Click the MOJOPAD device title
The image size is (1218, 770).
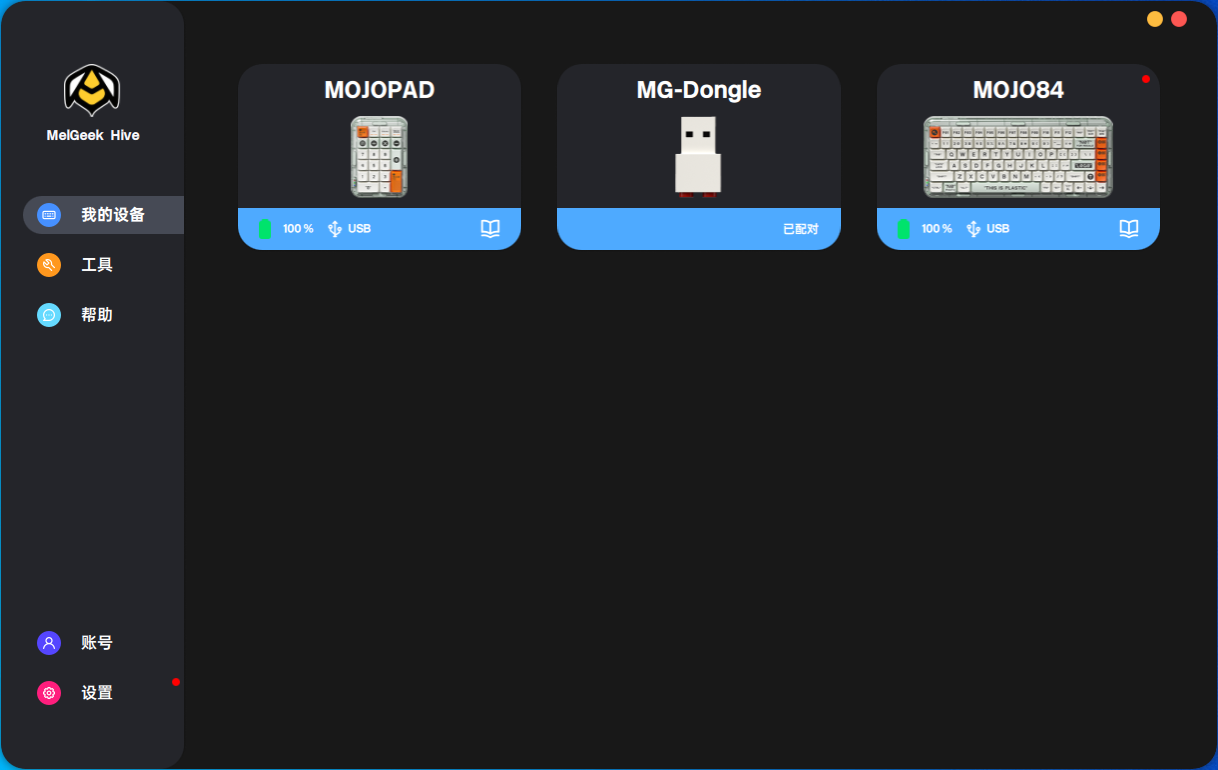pyautogui.click(x=379, y=90)
